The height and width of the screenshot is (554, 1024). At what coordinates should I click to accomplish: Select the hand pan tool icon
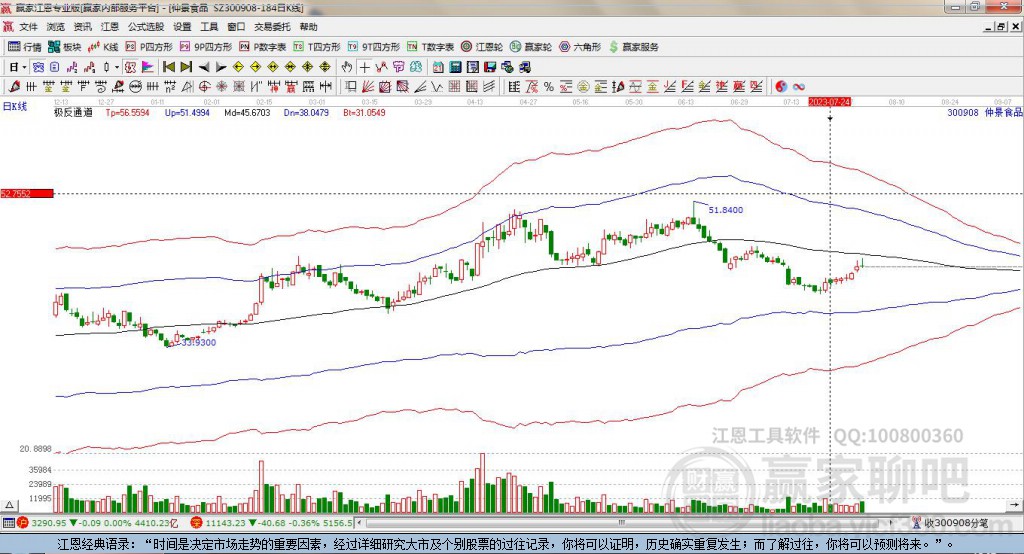pyautogui.click(x=347, y=67)
